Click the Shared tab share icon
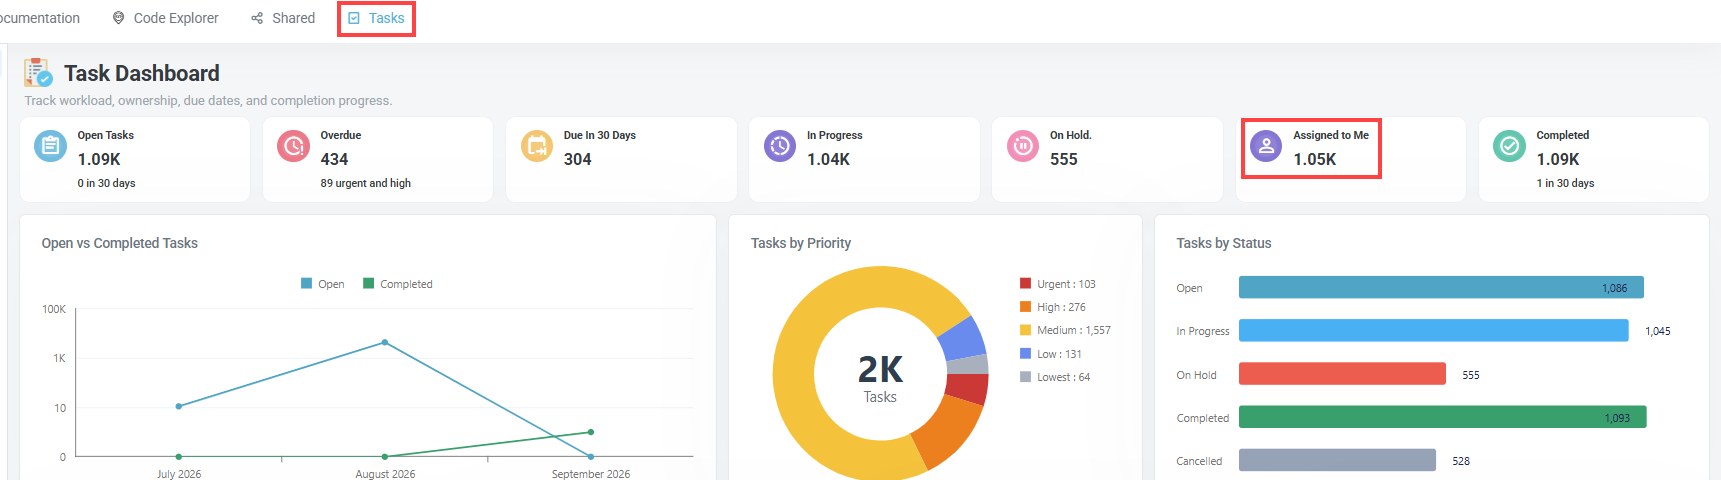Screen dimensions: 1721x480 [x=257, y=18]
